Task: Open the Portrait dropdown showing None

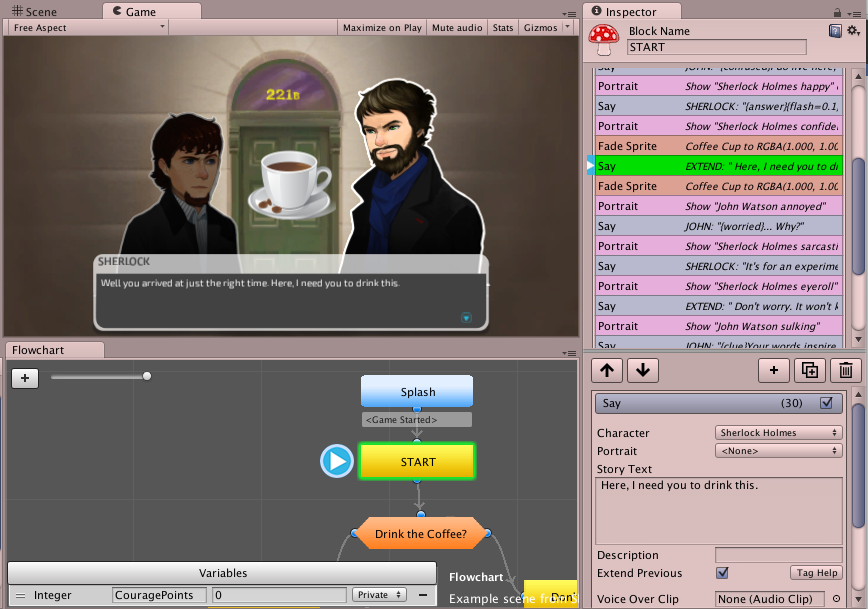Action: (x=778, y=451)
